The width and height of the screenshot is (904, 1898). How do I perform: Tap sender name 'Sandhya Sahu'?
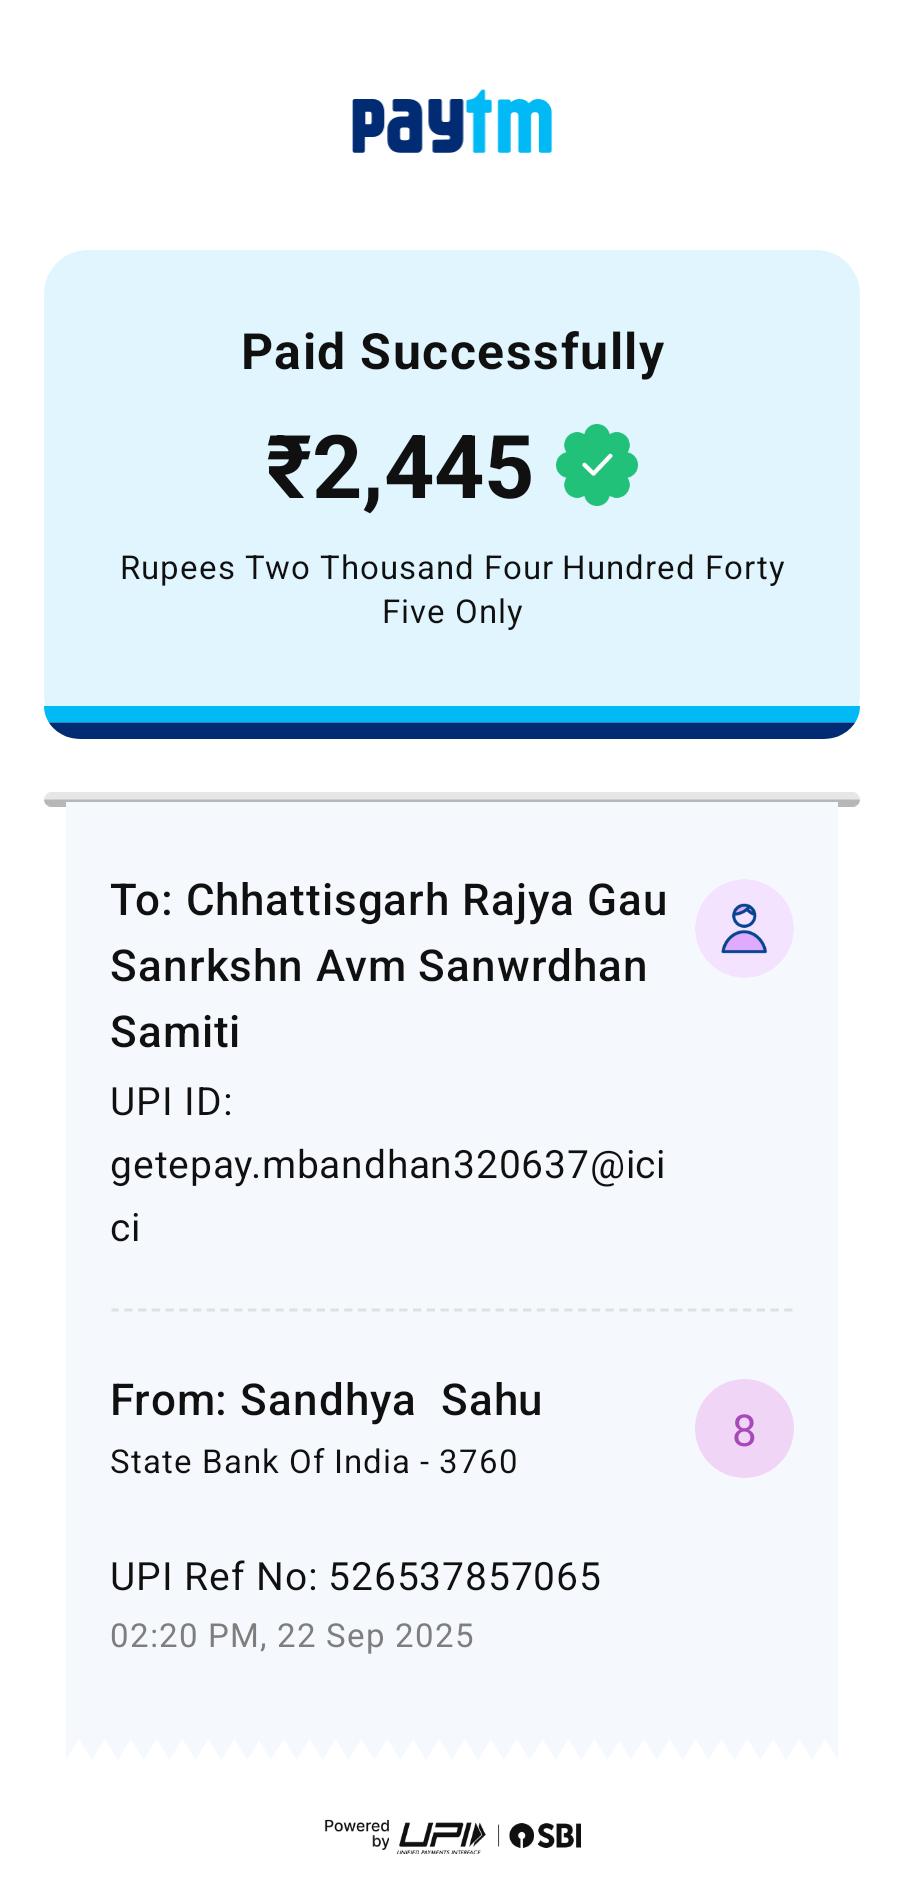click(x=390, y=1400)
